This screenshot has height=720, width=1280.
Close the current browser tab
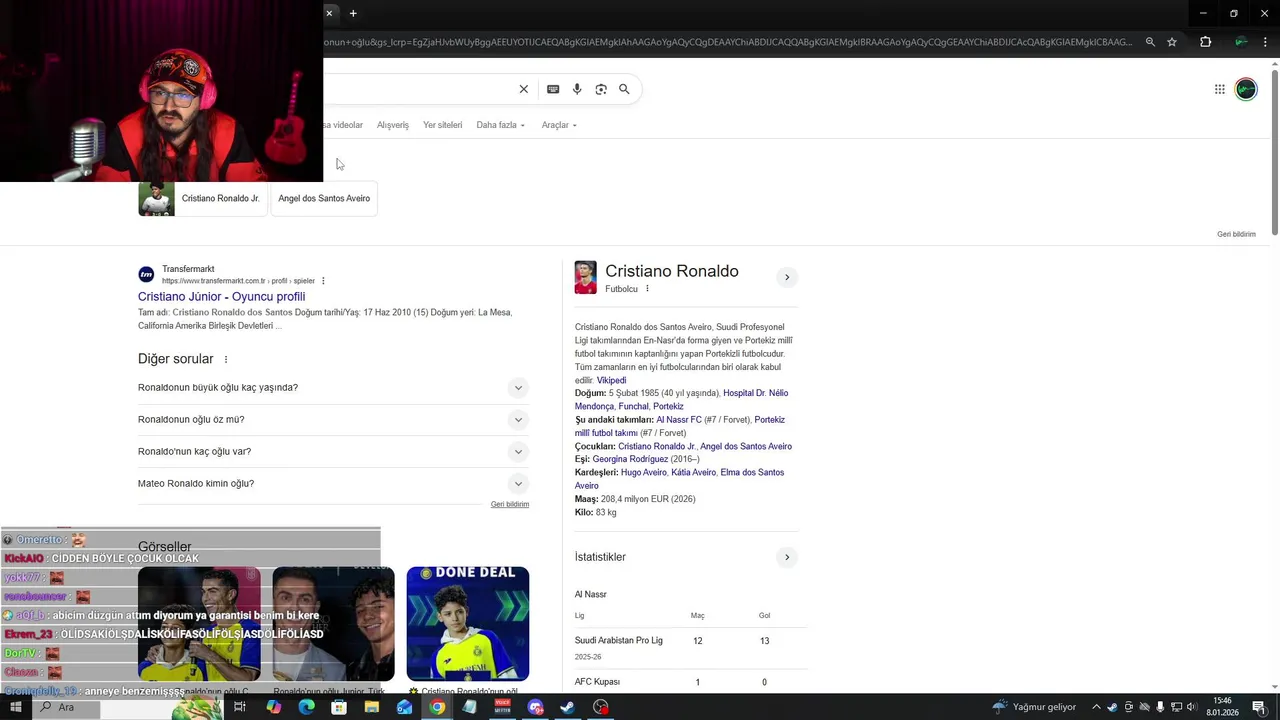click(328, 13)
